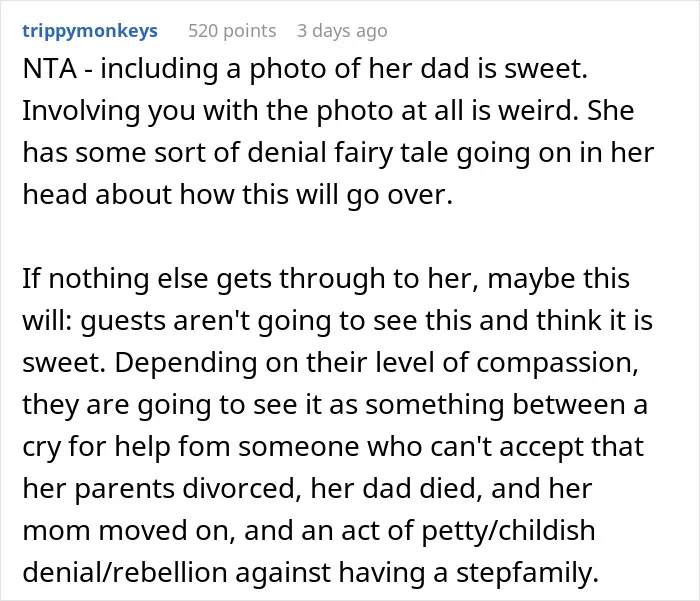Click the words 'mom moved on,'
This screenshot has width=700, height=601.
129,530
